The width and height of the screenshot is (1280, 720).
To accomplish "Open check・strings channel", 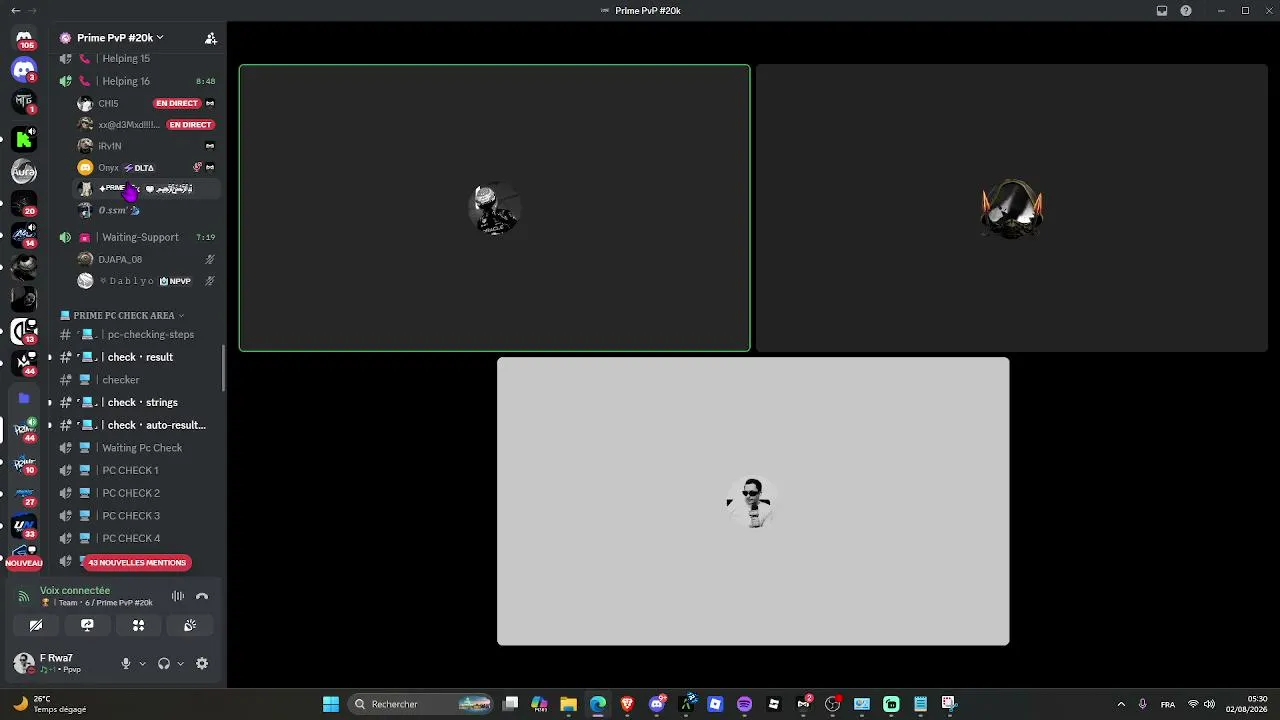I will [138, 402].
